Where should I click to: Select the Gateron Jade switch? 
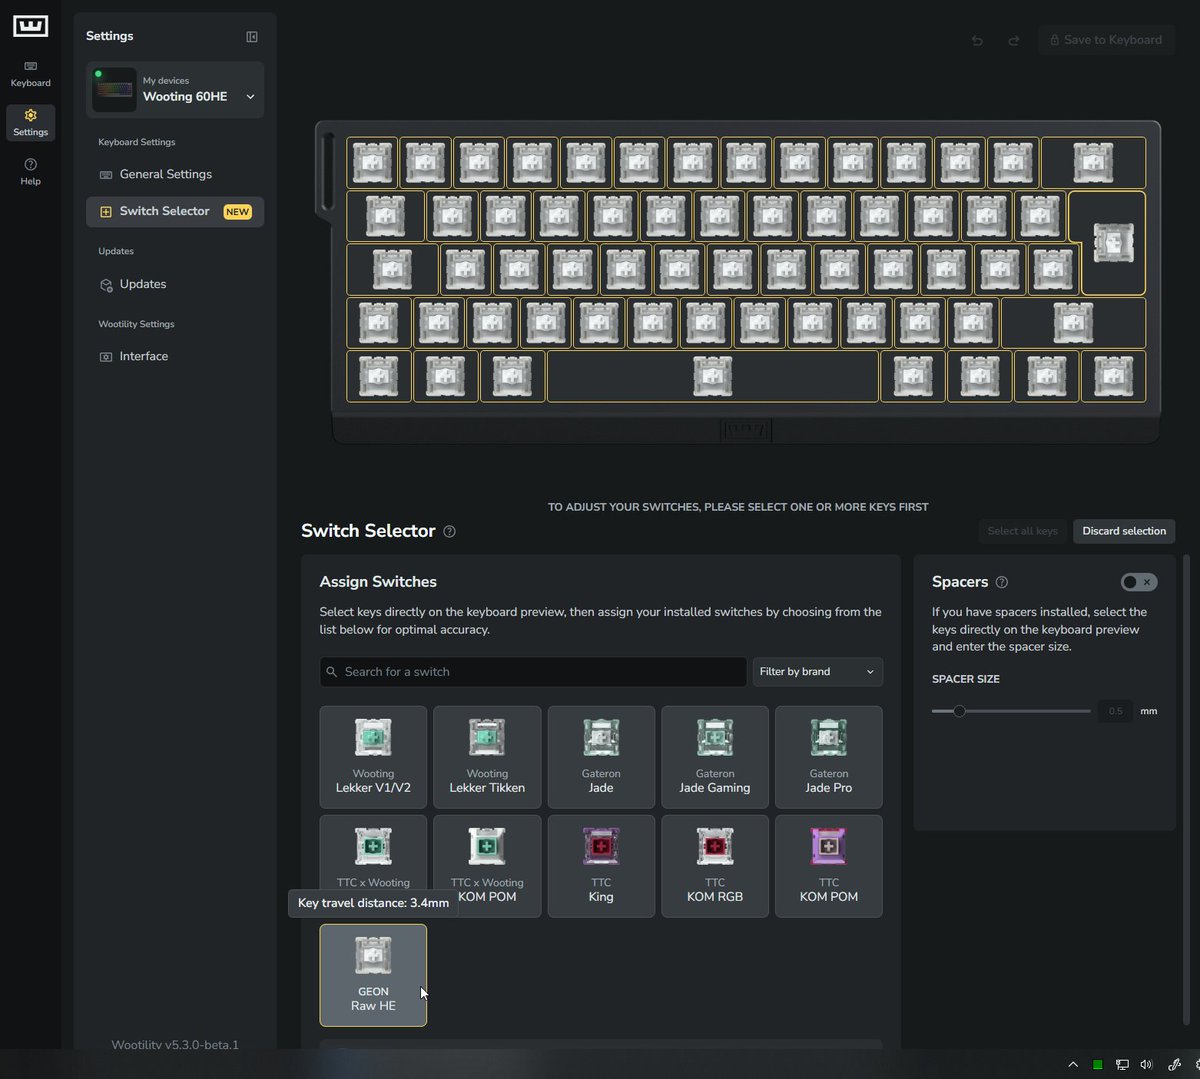[601, 757]
